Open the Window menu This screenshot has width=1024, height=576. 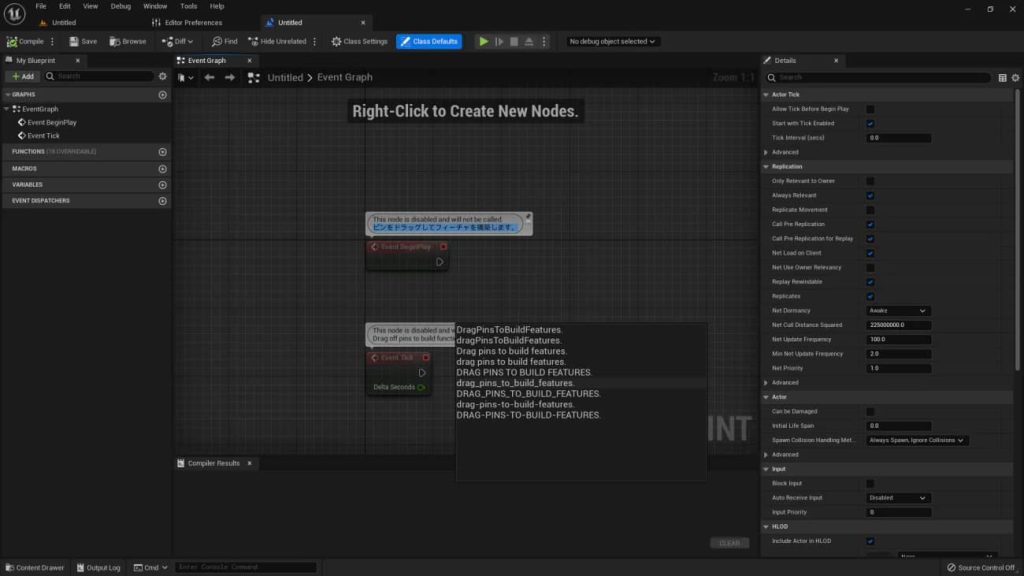(155, 6)
